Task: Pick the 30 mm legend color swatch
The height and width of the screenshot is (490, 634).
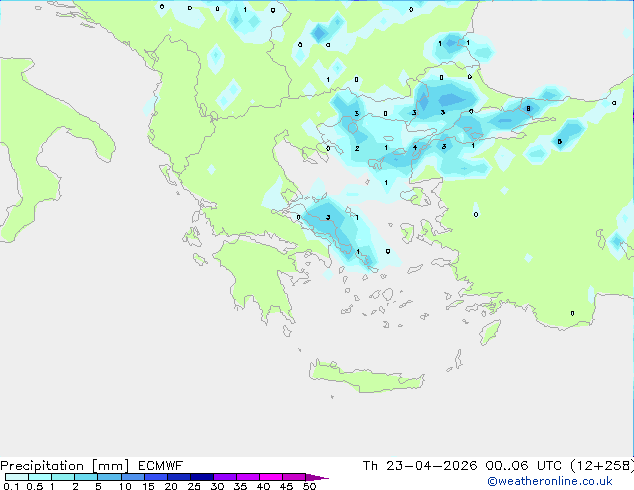Action: pyautogui.click(x=225, y=477)
